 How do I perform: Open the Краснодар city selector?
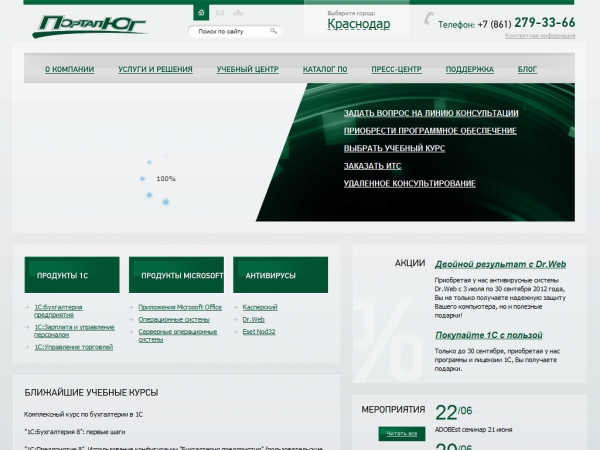click(x=359, y=24)
